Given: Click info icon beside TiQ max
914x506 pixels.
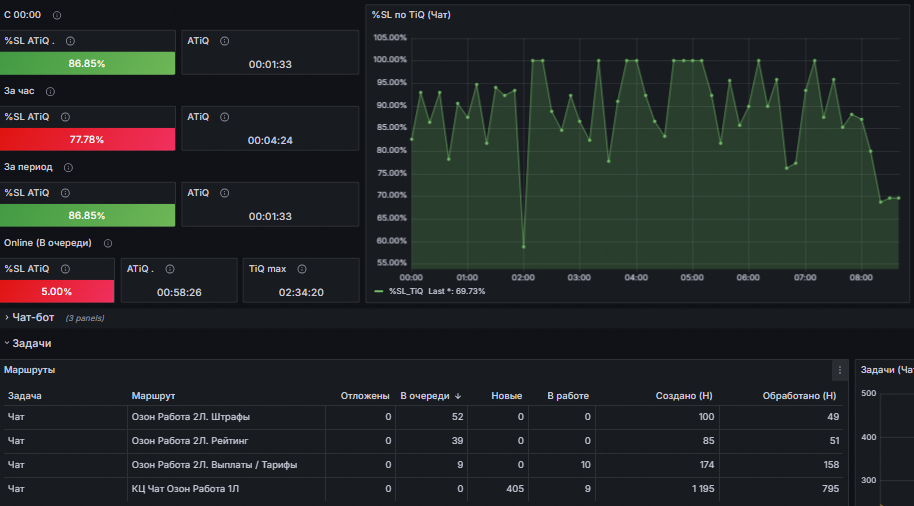Looking at the screenshot, I should tap(302, 269).
